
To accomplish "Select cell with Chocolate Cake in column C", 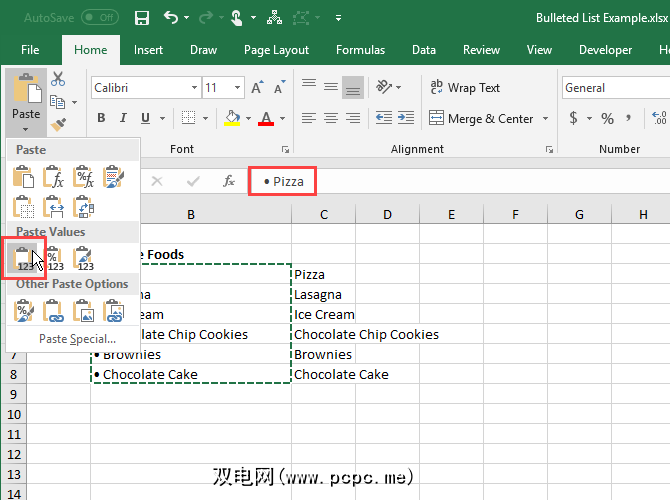I will [323, 374].
